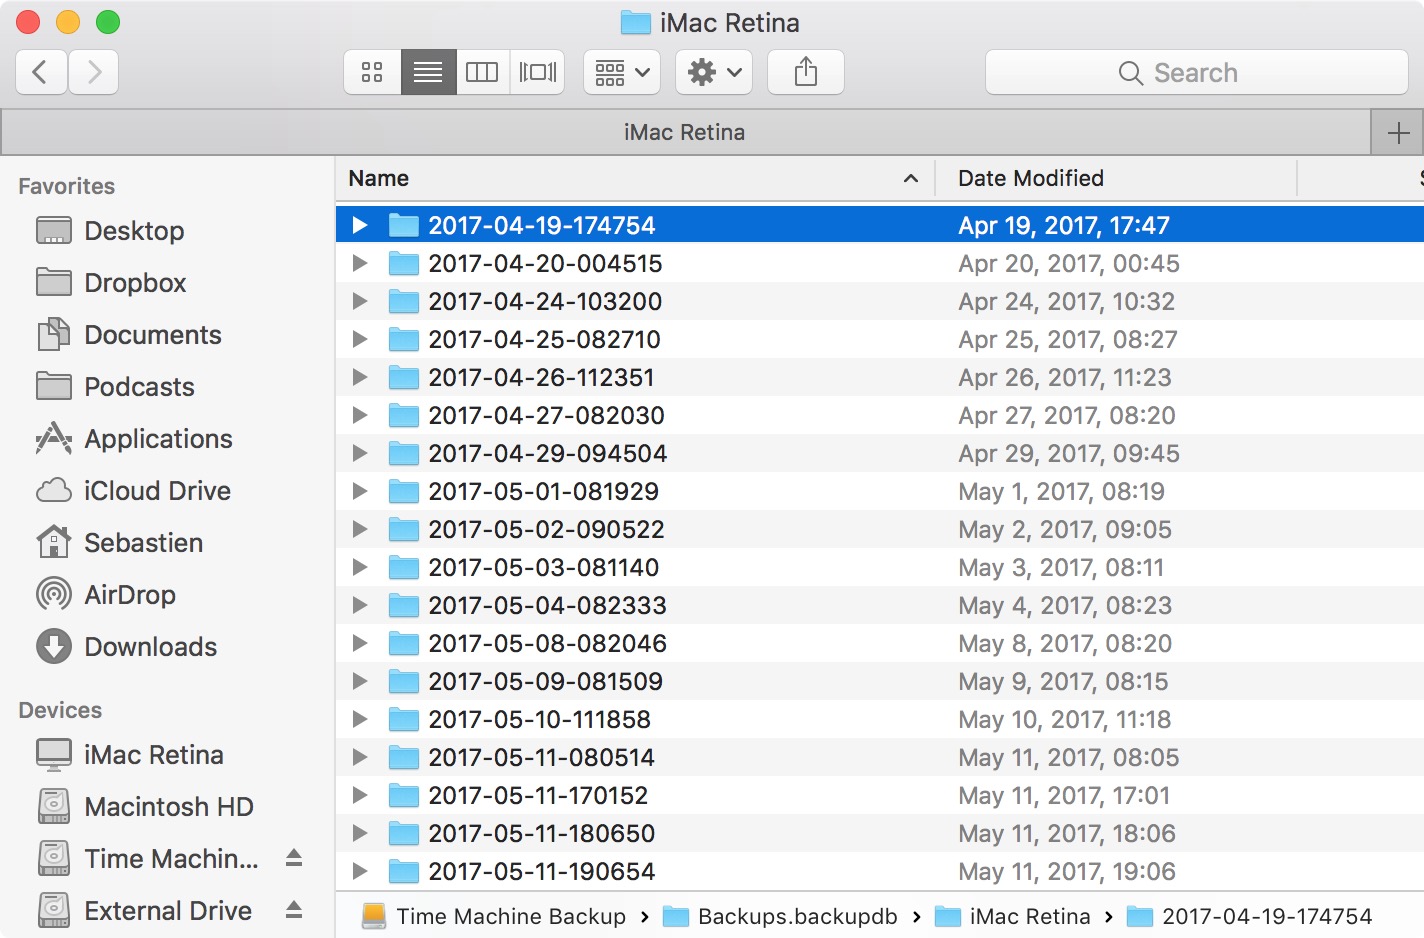The image size is (1424, 938).
Task: Click the Share toolbar button
Action: click(805, 72)
